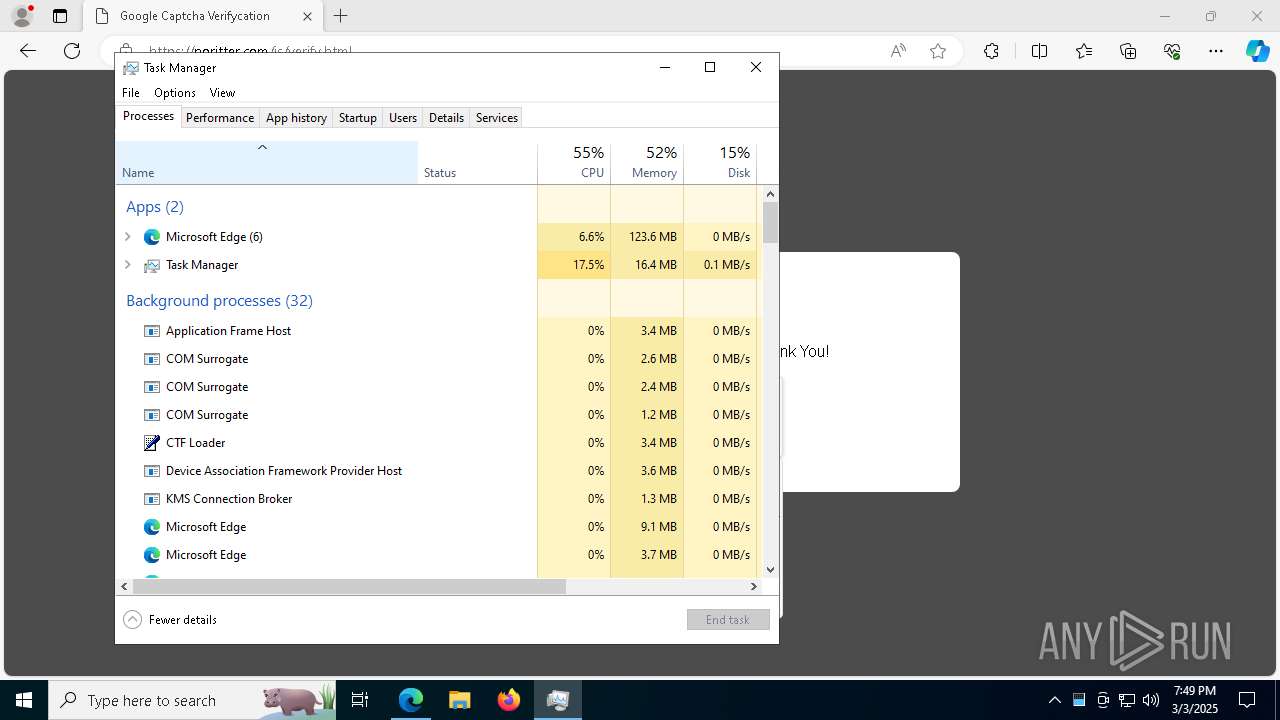This screenshot has height=720, width=1280.
Task: Sort by the CPU column header
Action: [x=574, y=162]
